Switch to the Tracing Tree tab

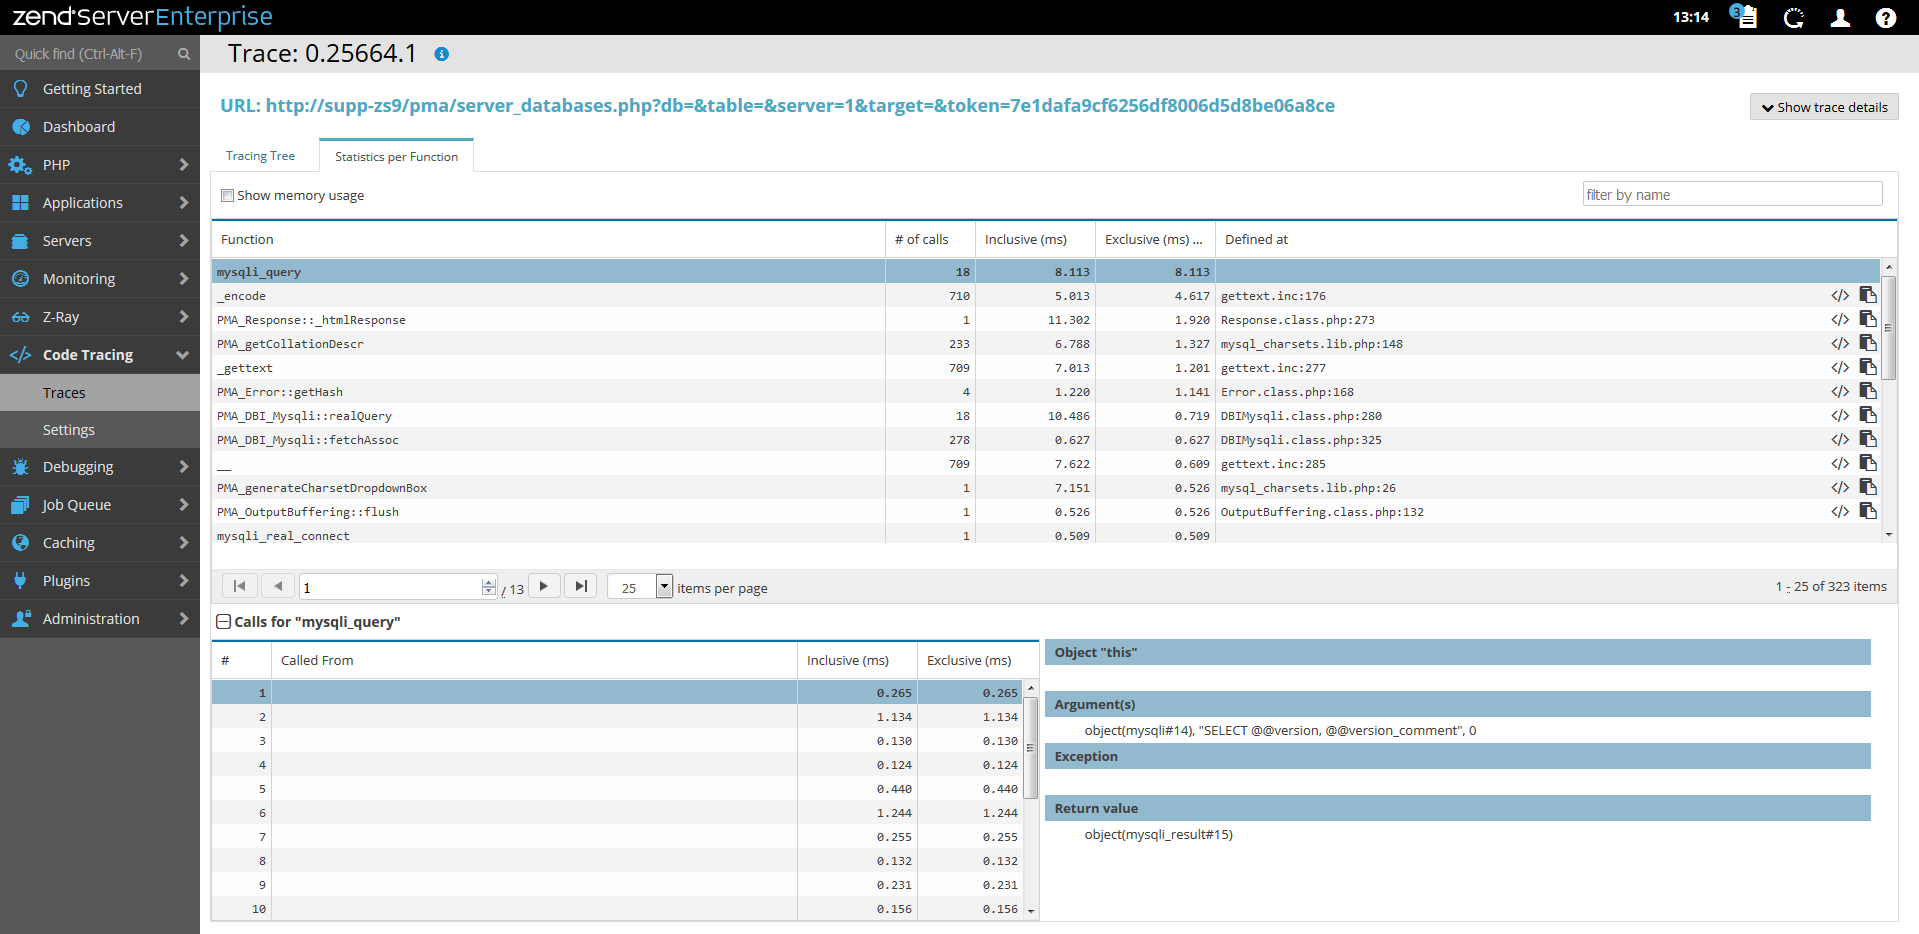tap(260, 156)
